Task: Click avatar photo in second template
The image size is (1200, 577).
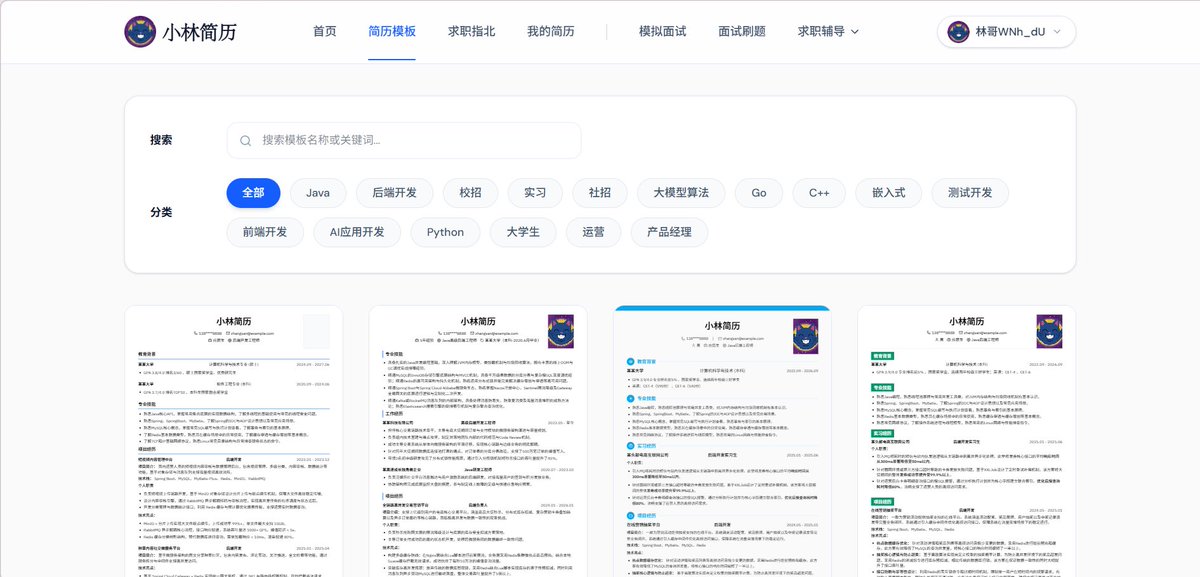Action: (560, 330)
